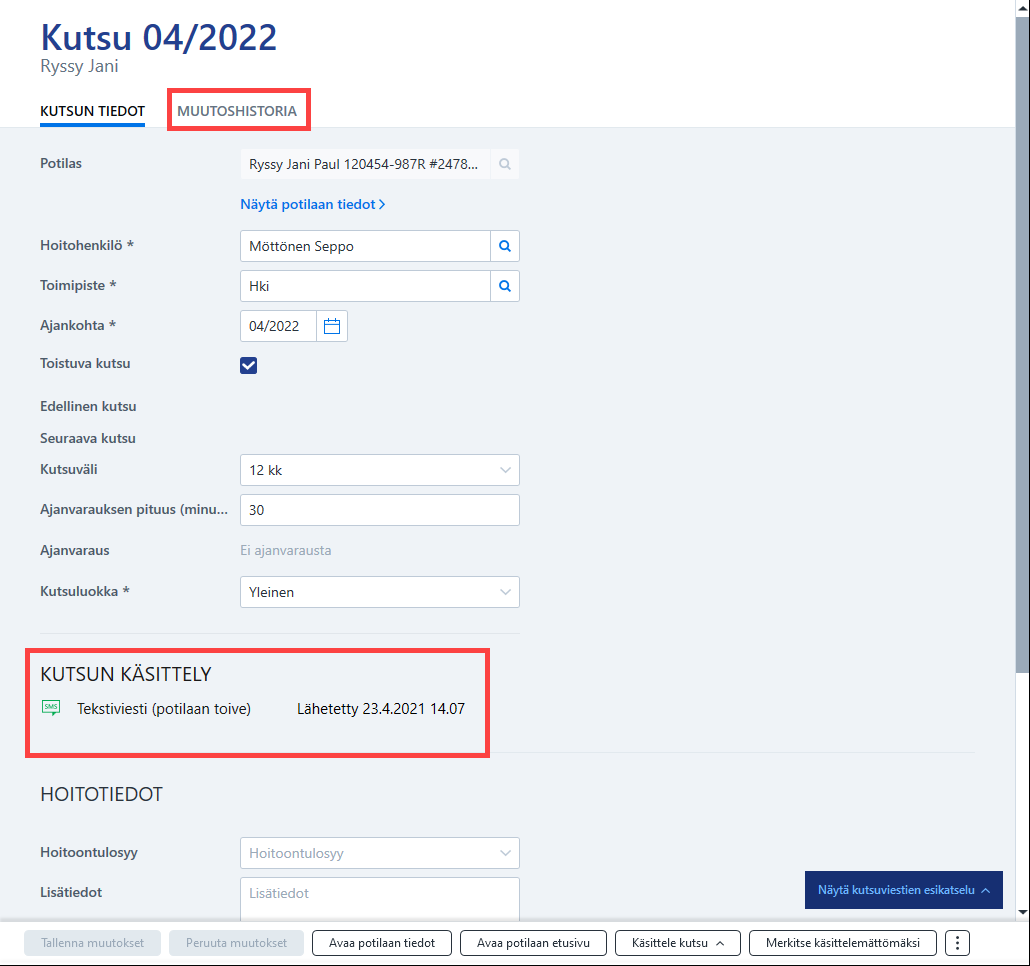Click the Ajanvarauksen pituus input field
The image size is (1030, 966).
[380, 510]
